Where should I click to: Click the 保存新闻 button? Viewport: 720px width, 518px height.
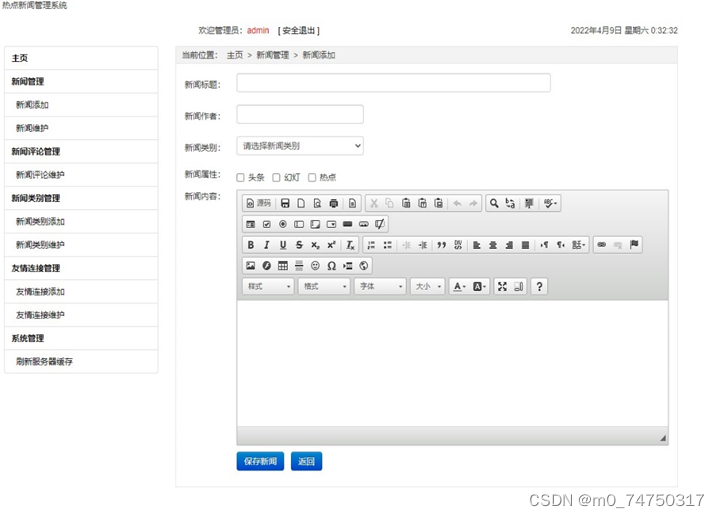(260, 462)
